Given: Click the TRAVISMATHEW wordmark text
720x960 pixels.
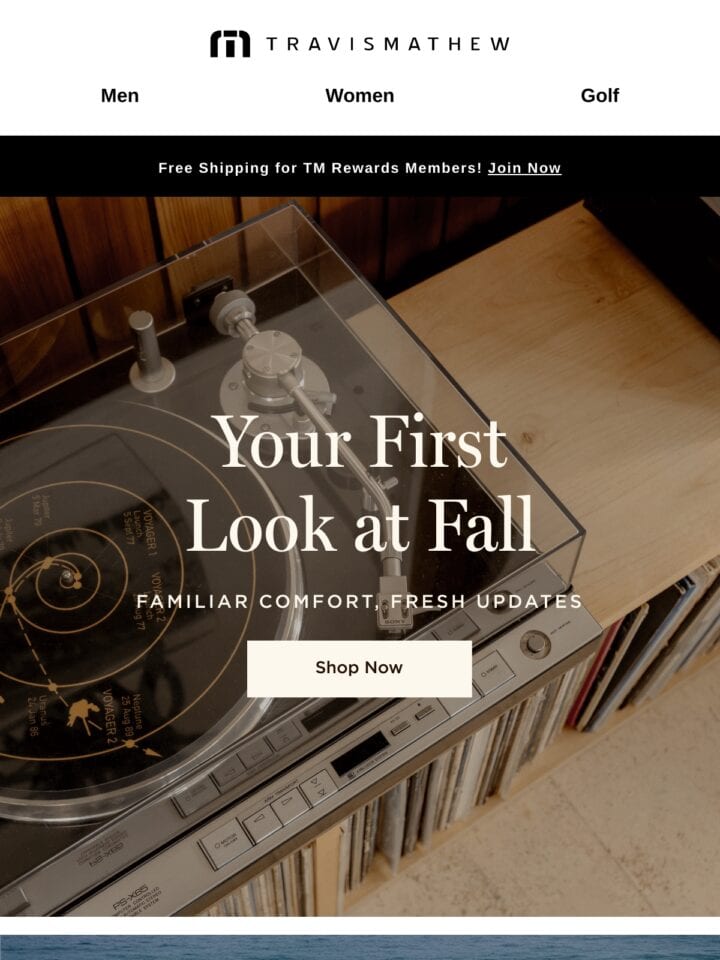Looking at the screenshot, I should 388,43.
